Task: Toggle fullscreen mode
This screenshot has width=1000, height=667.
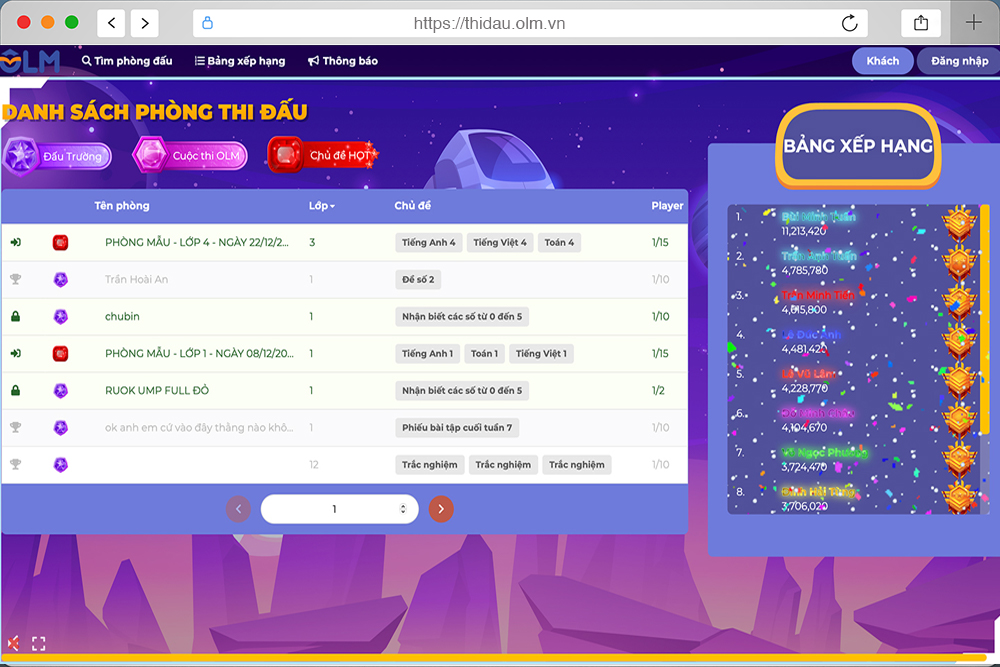Action: tap(39, 643)
